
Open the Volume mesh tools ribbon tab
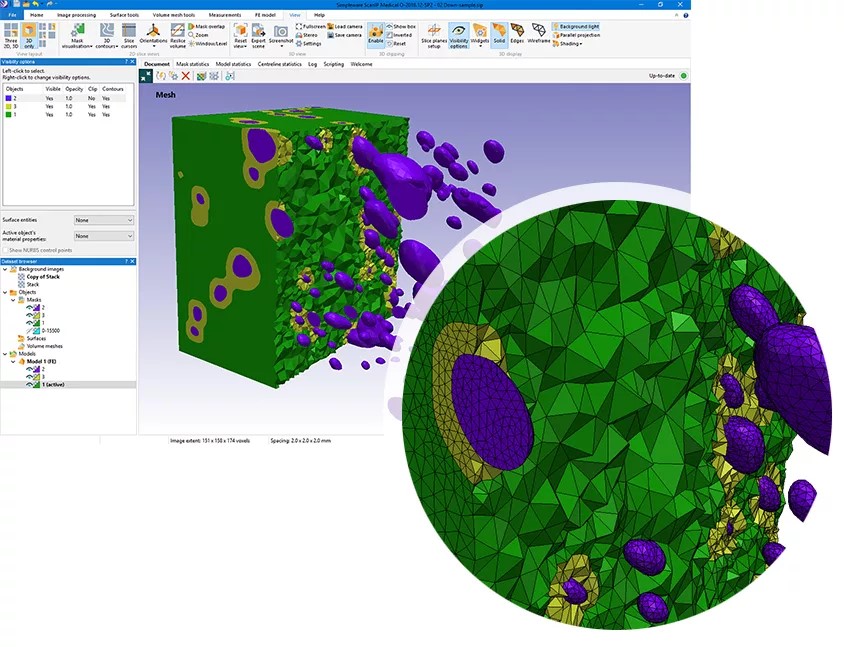[173, 15]
